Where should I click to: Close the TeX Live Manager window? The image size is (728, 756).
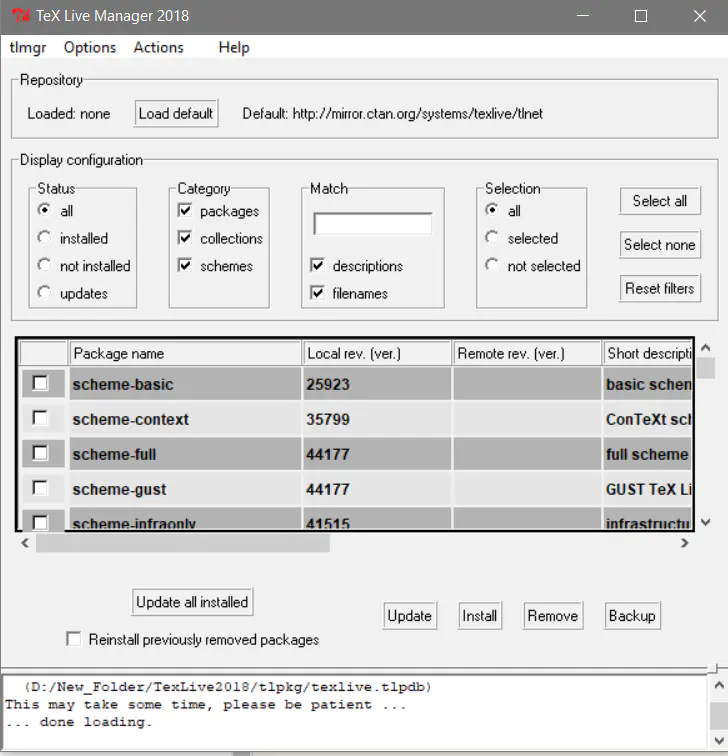[x=700, y=16]
